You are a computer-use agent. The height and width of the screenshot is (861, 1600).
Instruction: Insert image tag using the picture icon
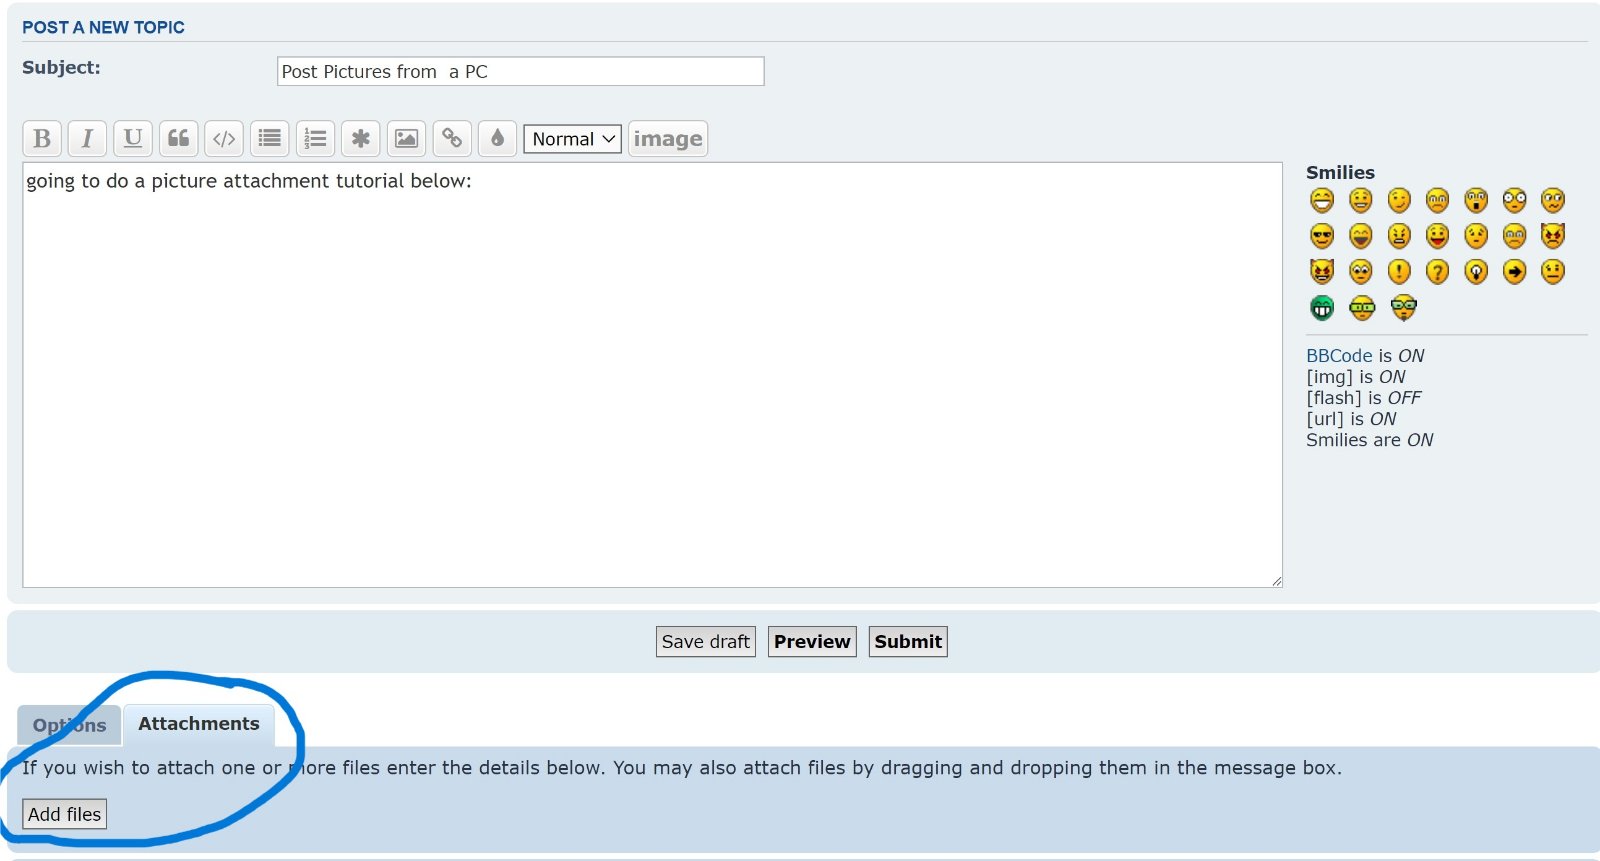click(x=406, y=138)
